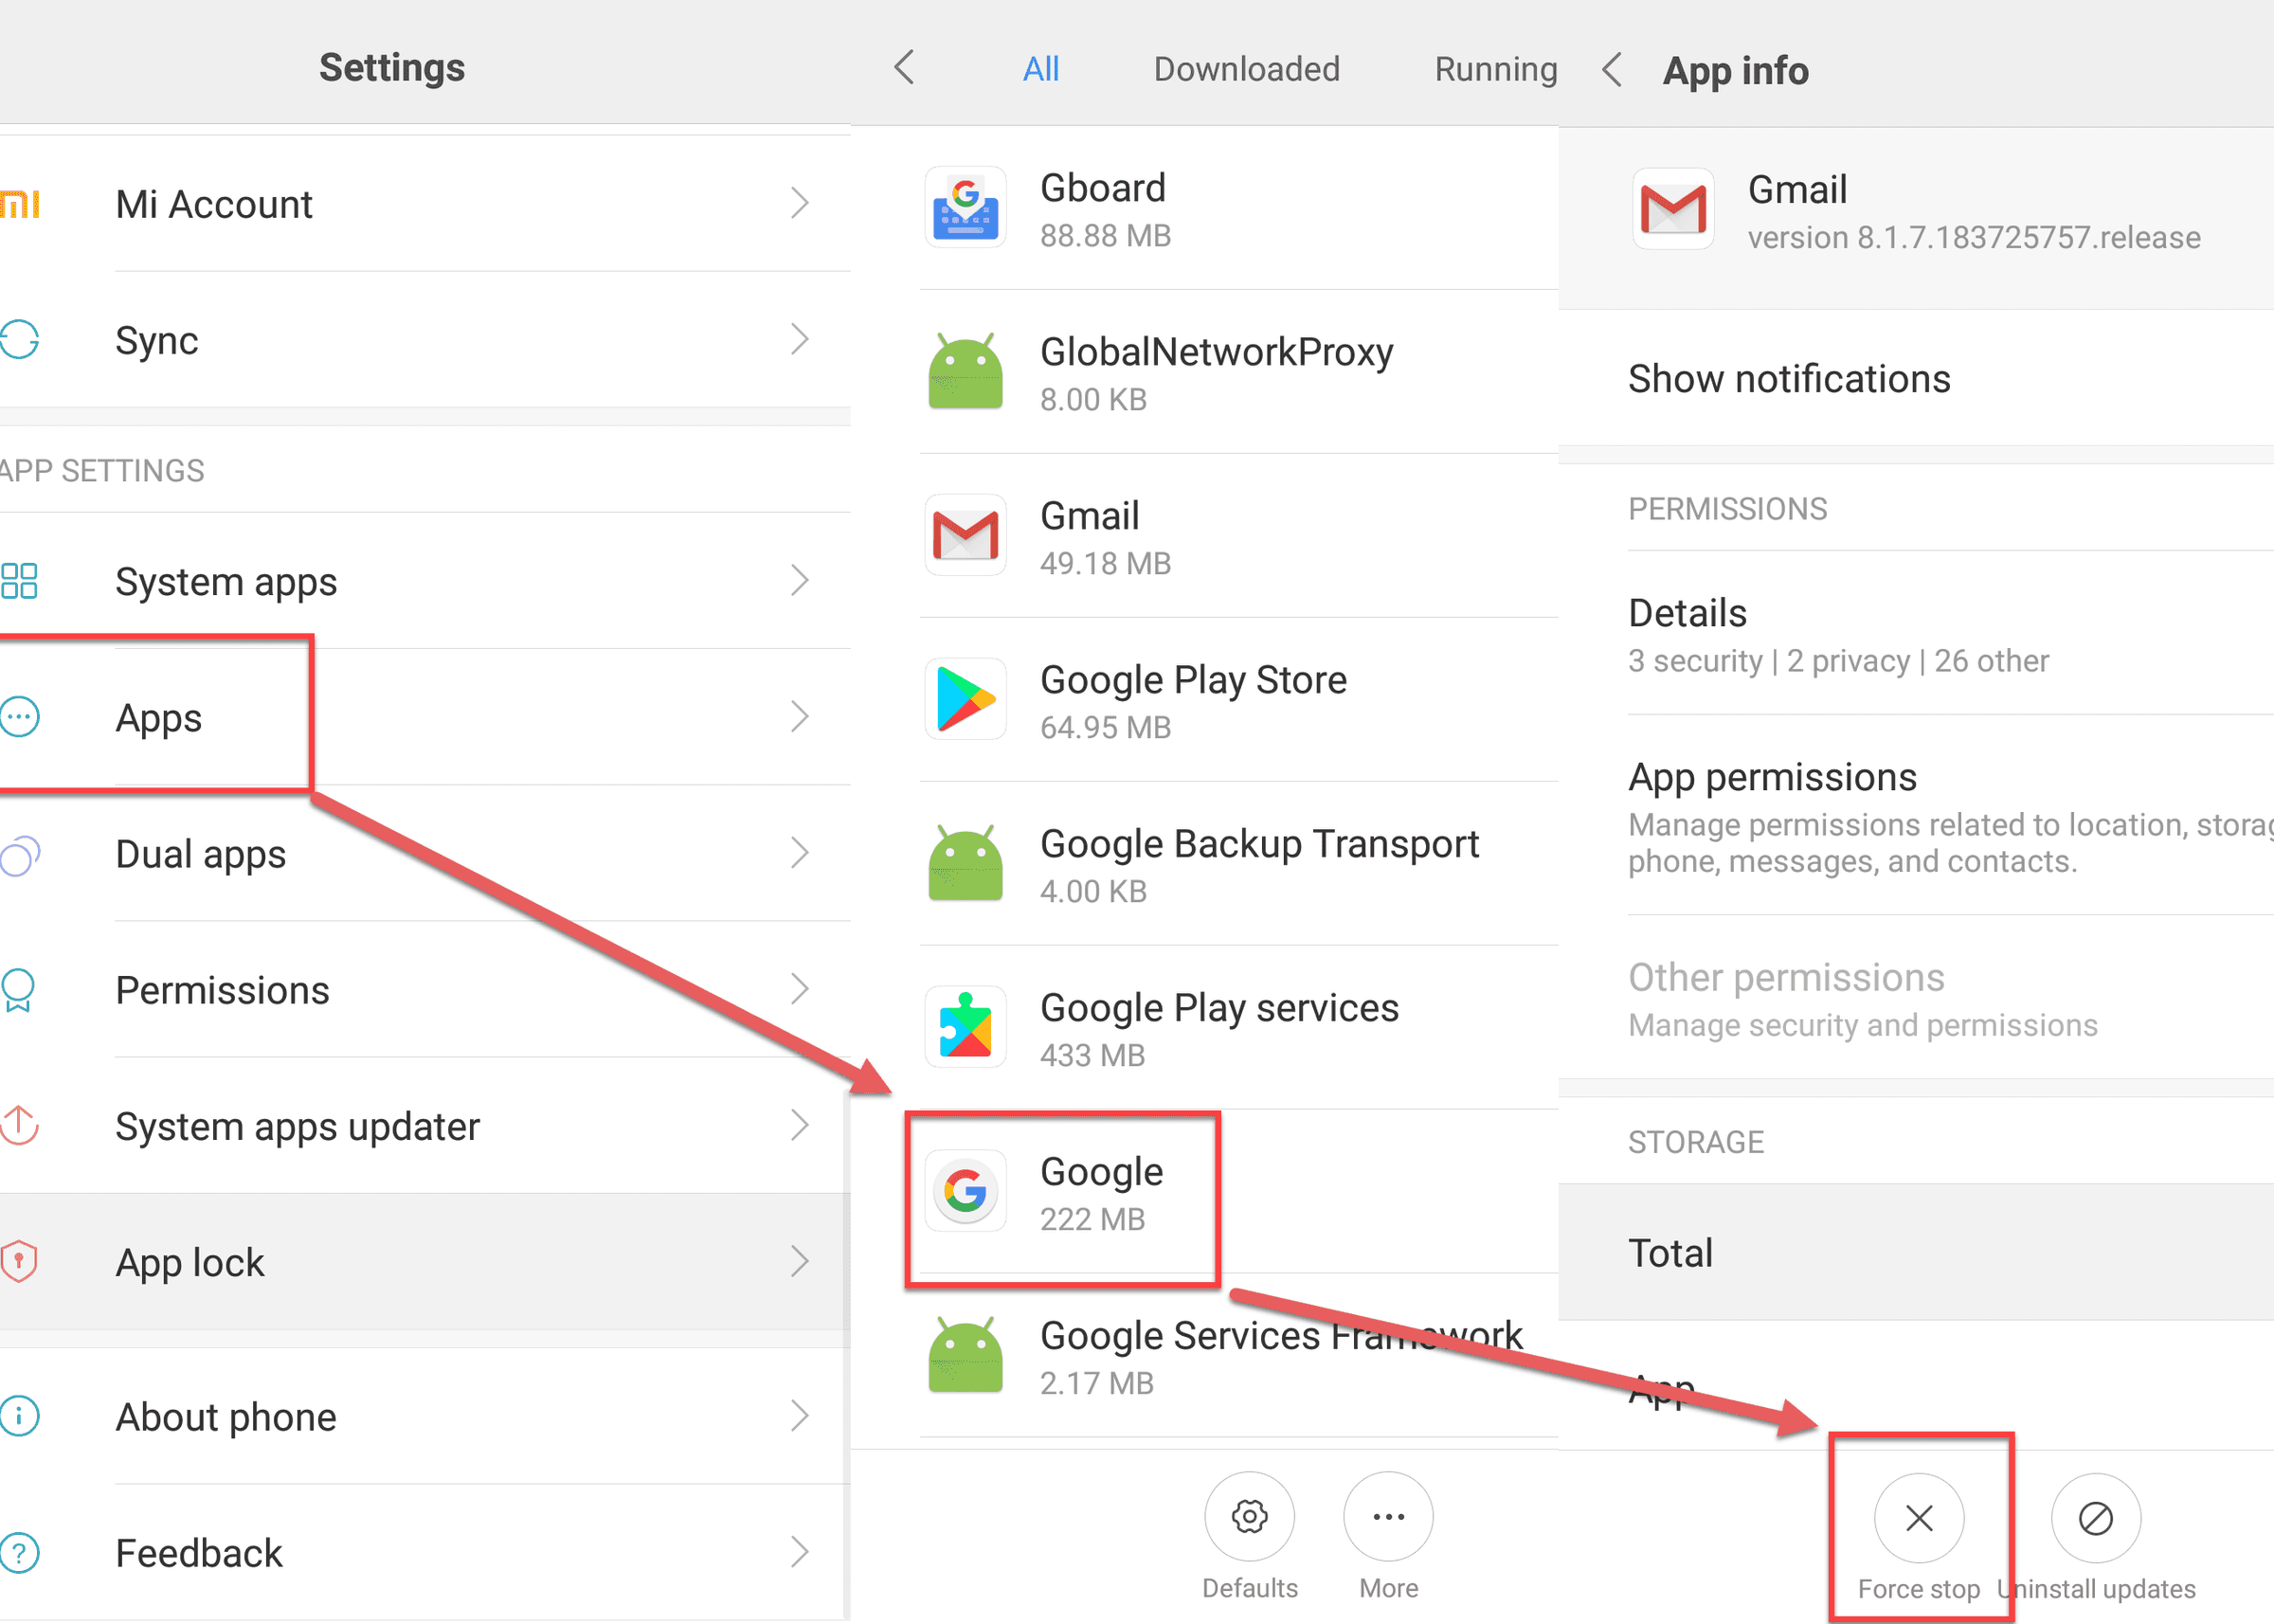Open the Mi Account settings entry
Image resolution: width=2274 pixels, height=1624 pixels.
click(425, 204)
